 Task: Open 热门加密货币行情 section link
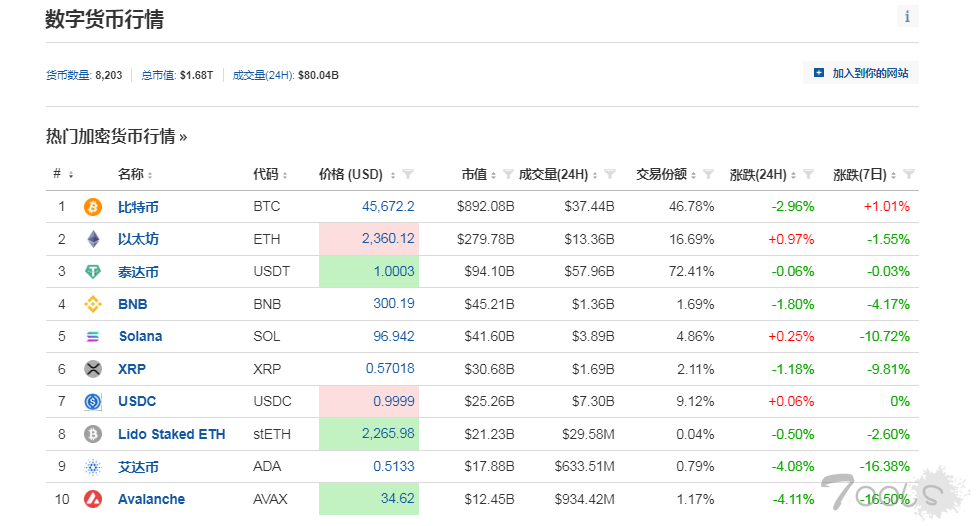[116, 136]
